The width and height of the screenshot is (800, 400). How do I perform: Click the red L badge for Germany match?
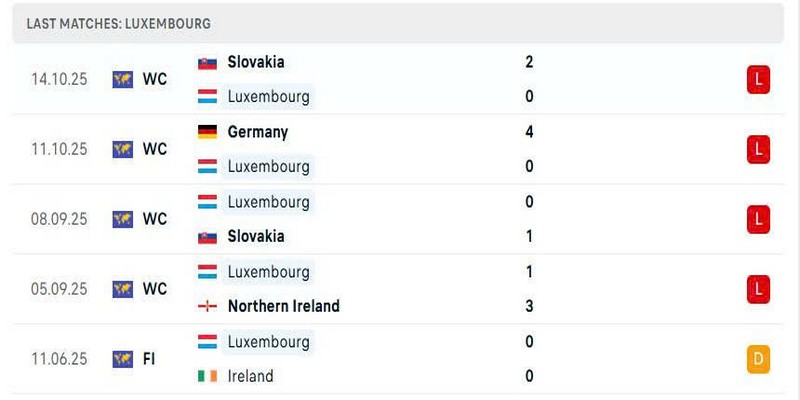pyautogui.click(x=758, y=149)
